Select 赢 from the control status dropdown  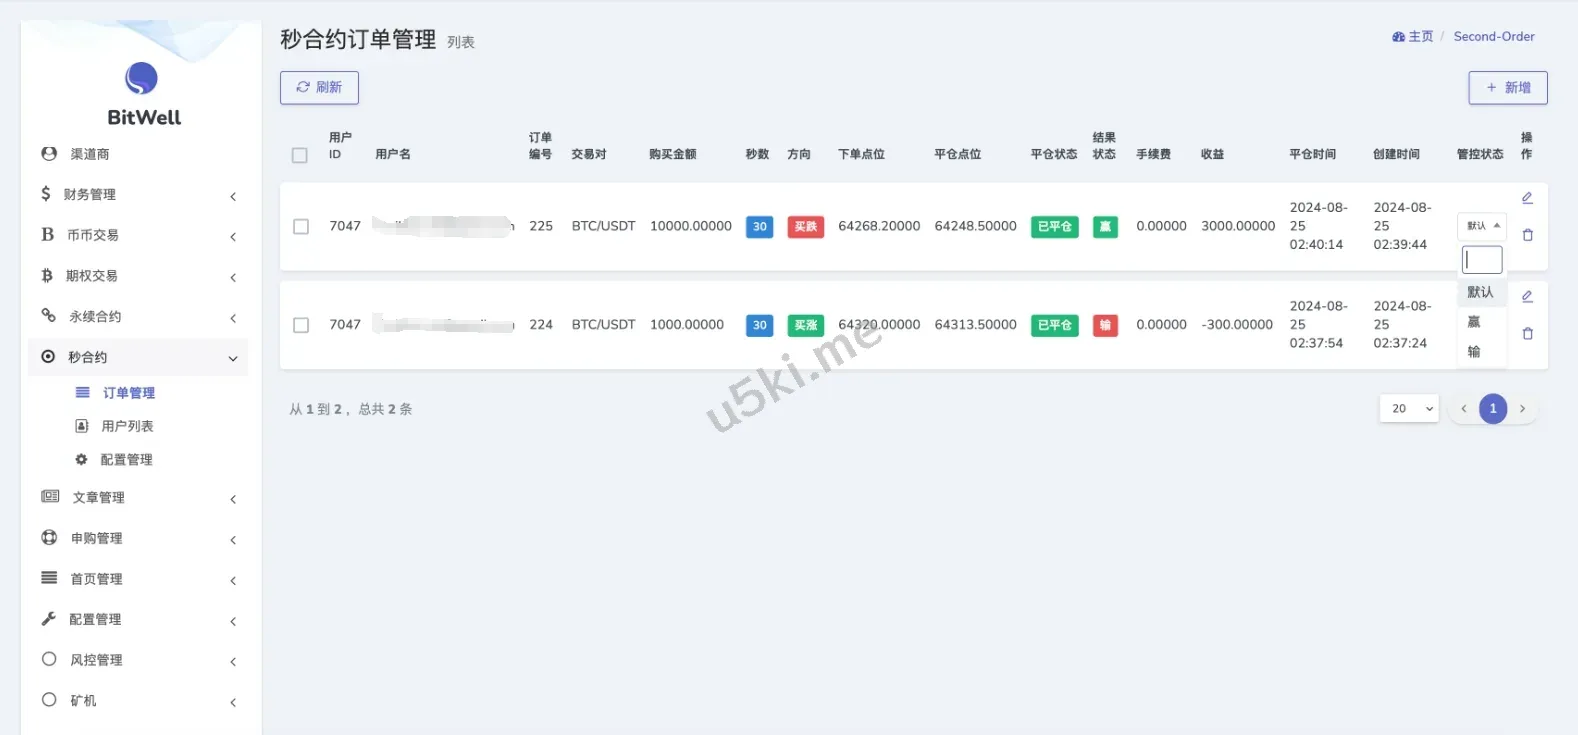pos(1474,322)
